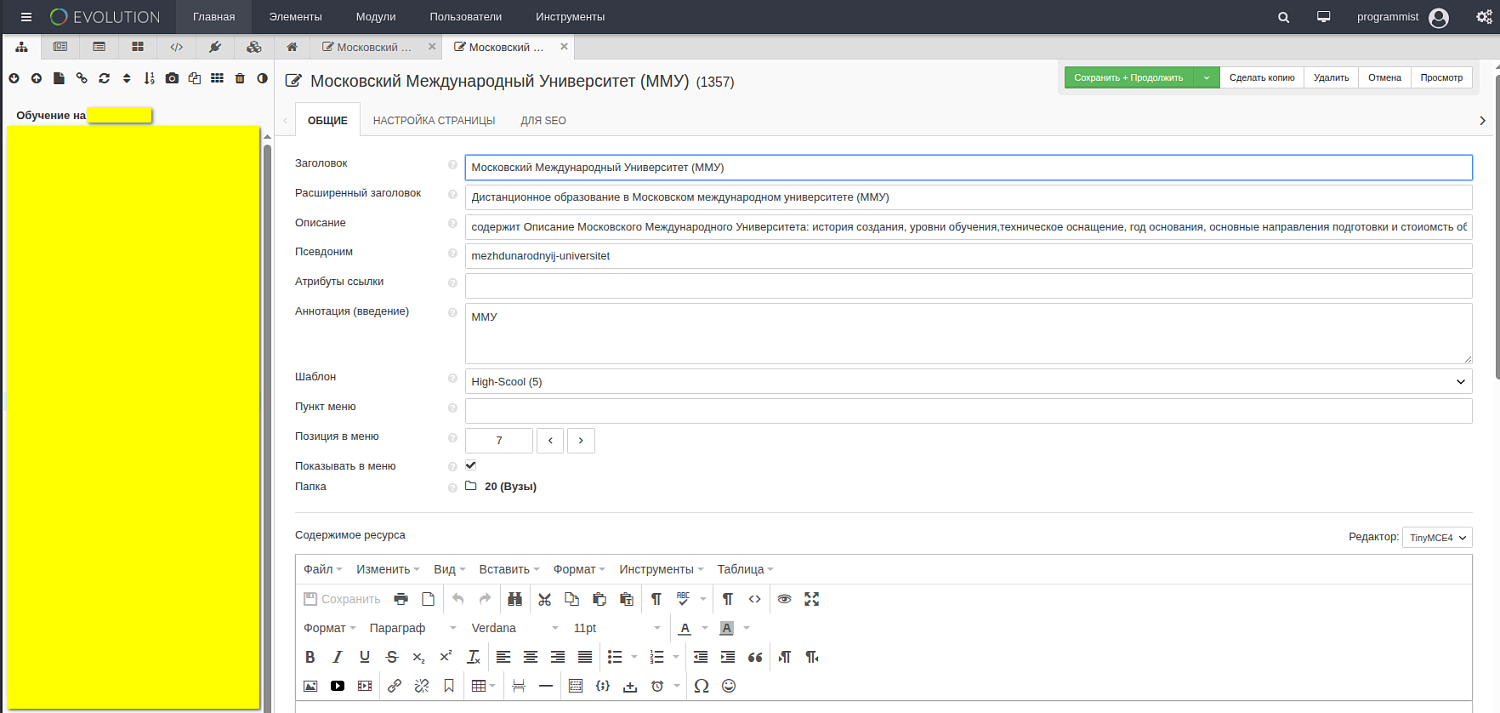Click the Bold formatting icon in editor
1500x713 pixels.
click(310, 657)
